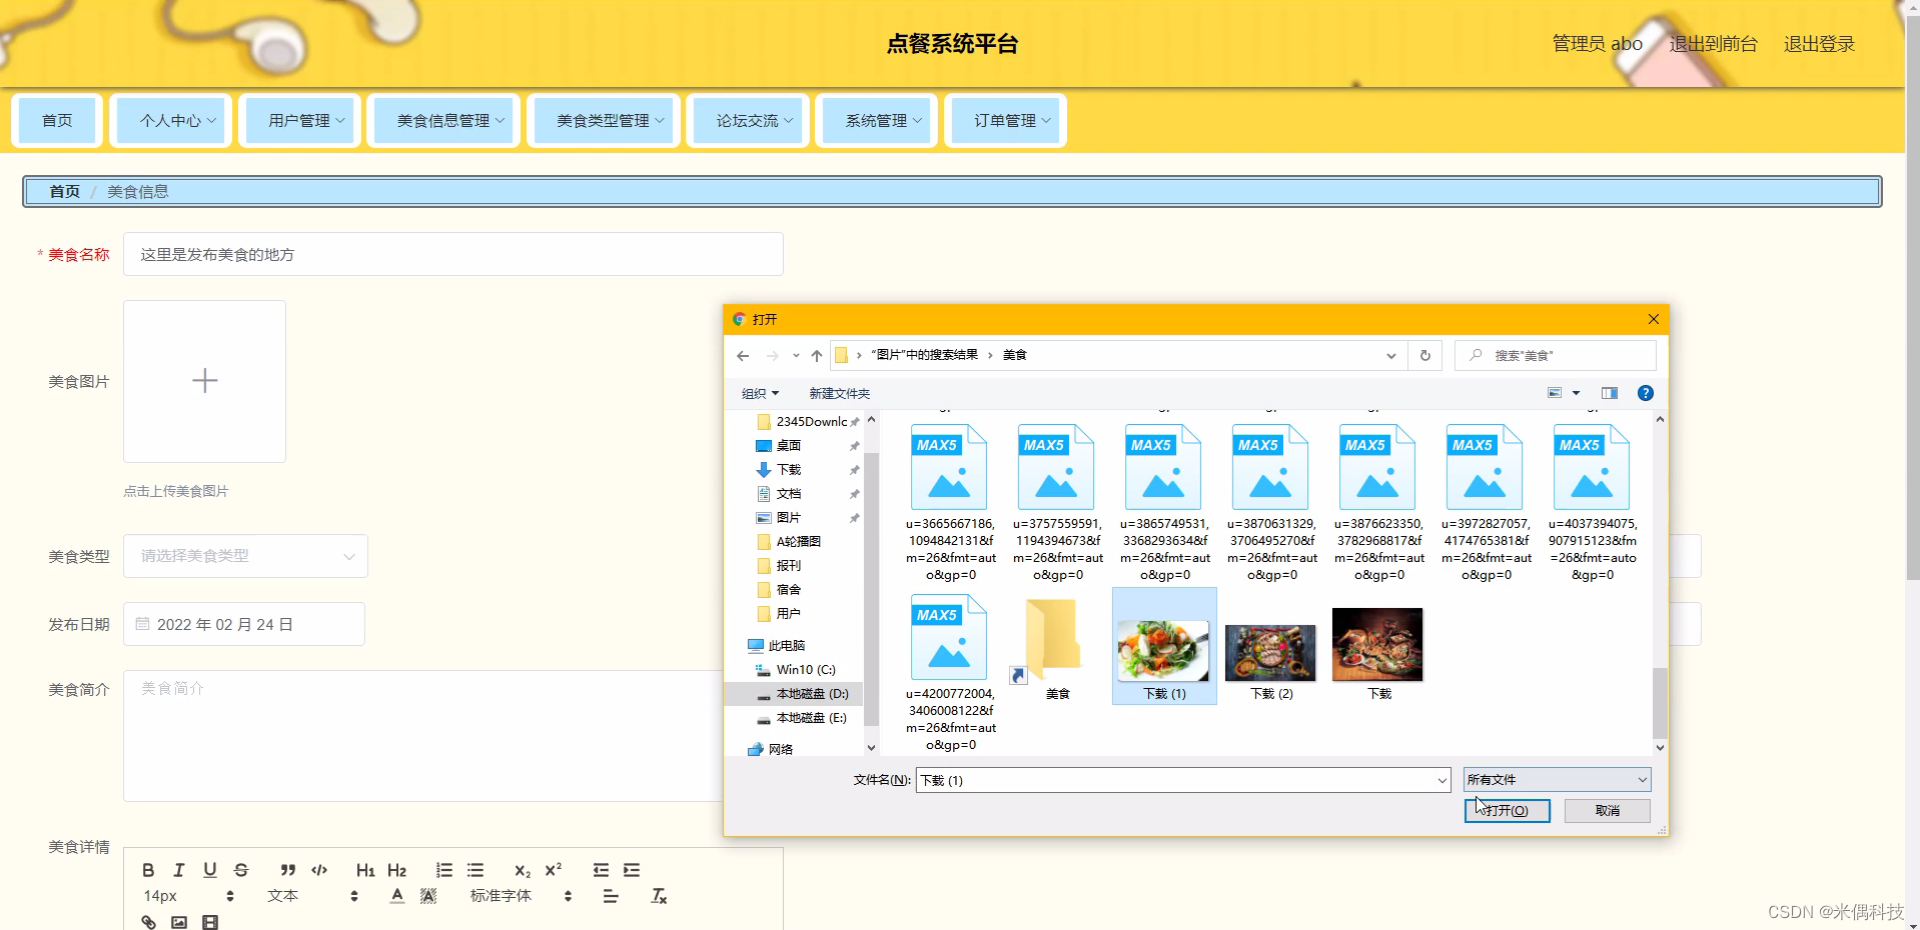Click the plus area to upload food image
Screen dimensions: 1920x930
click(x=204, y=381)
